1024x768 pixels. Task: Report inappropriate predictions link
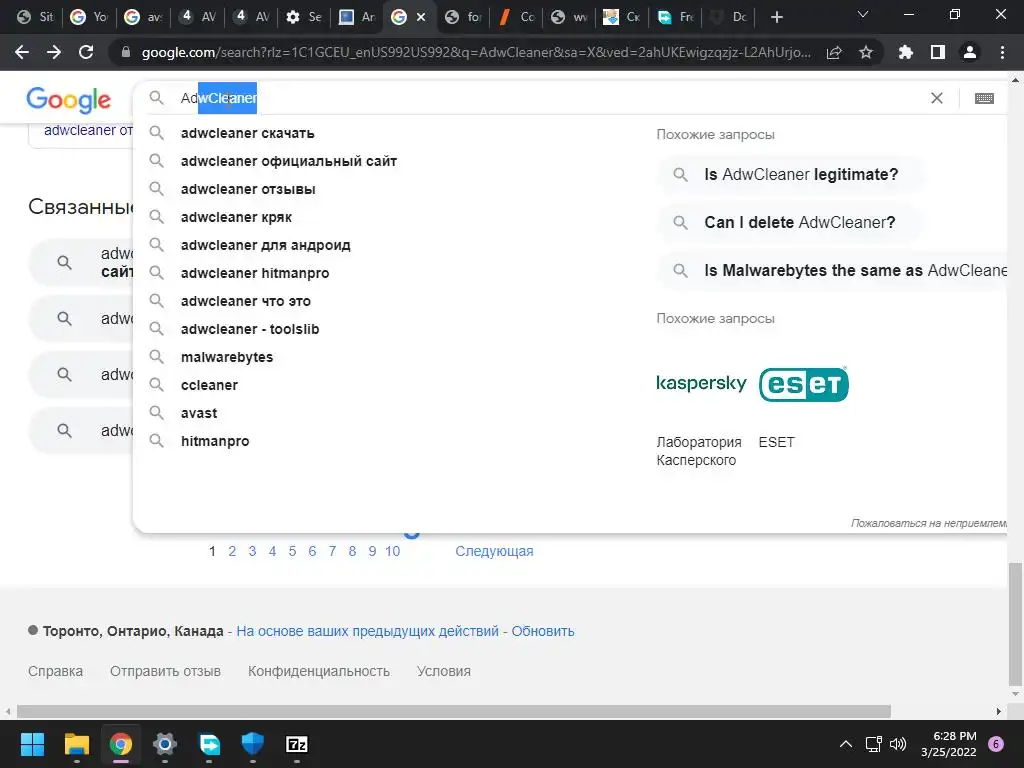(928, 523)
